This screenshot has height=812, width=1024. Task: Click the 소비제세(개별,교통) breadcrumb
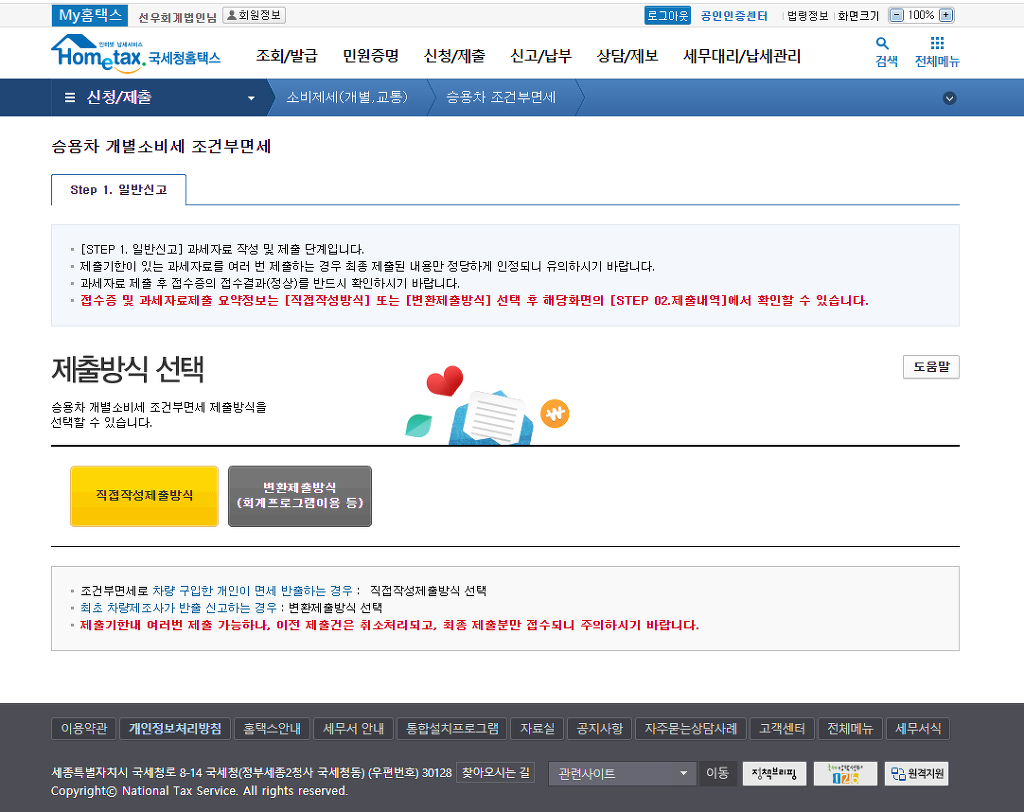click(347, 97)
